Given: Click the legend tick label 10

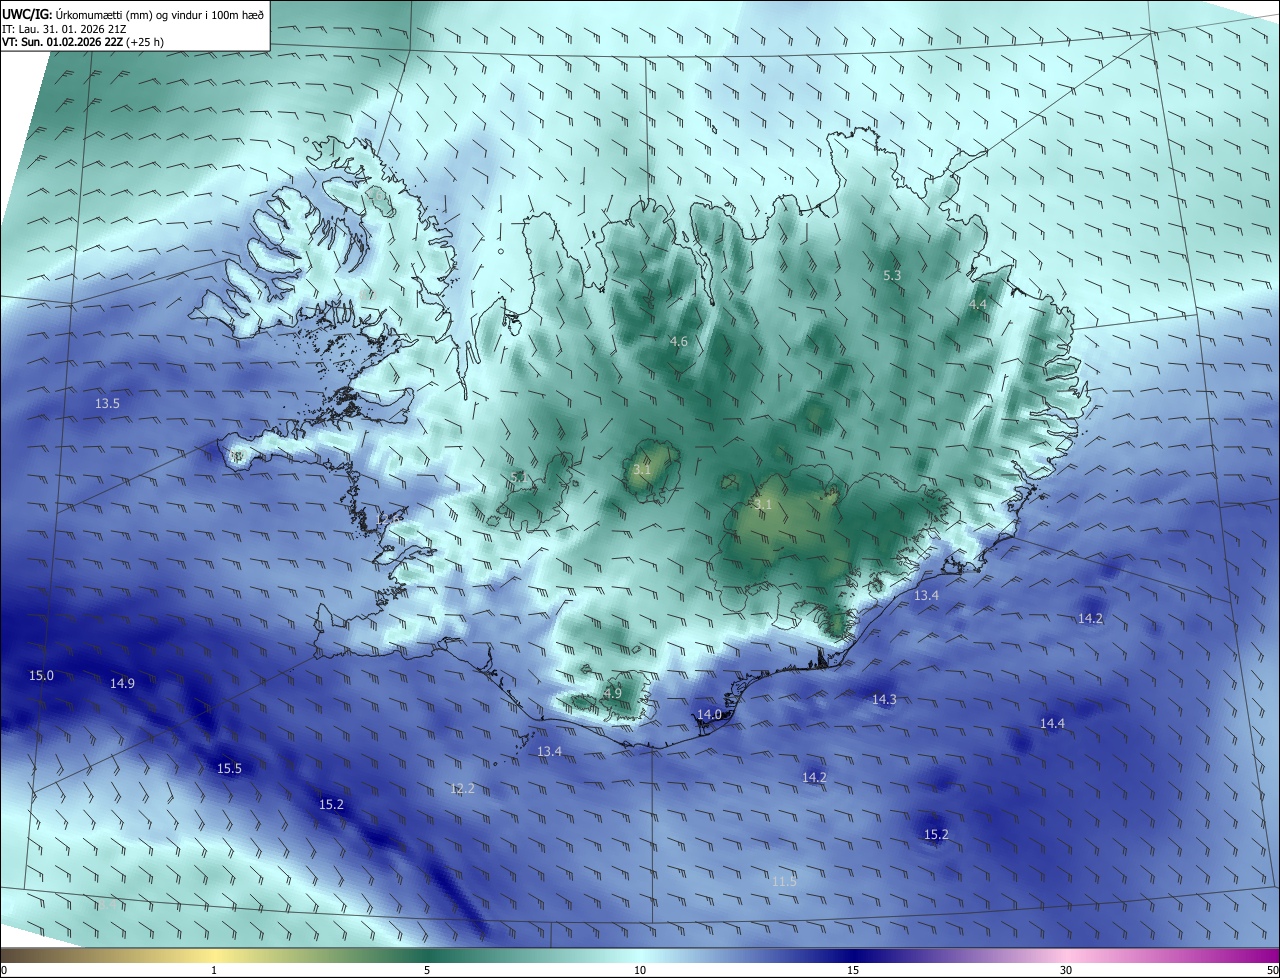Looking at the screenshot, I should [x=640, y=971].
